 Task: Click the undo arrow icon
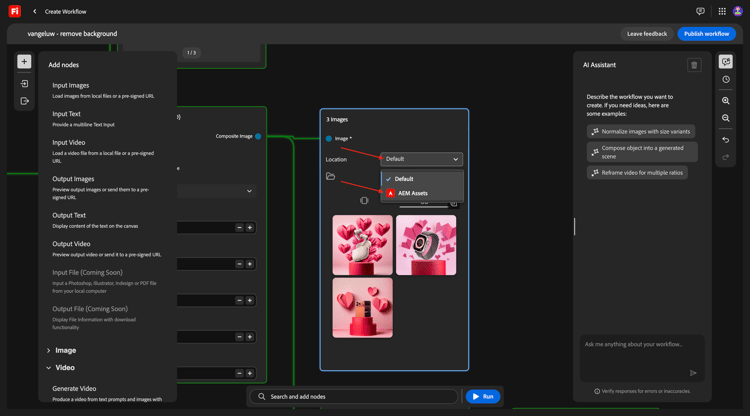point(726,140)
